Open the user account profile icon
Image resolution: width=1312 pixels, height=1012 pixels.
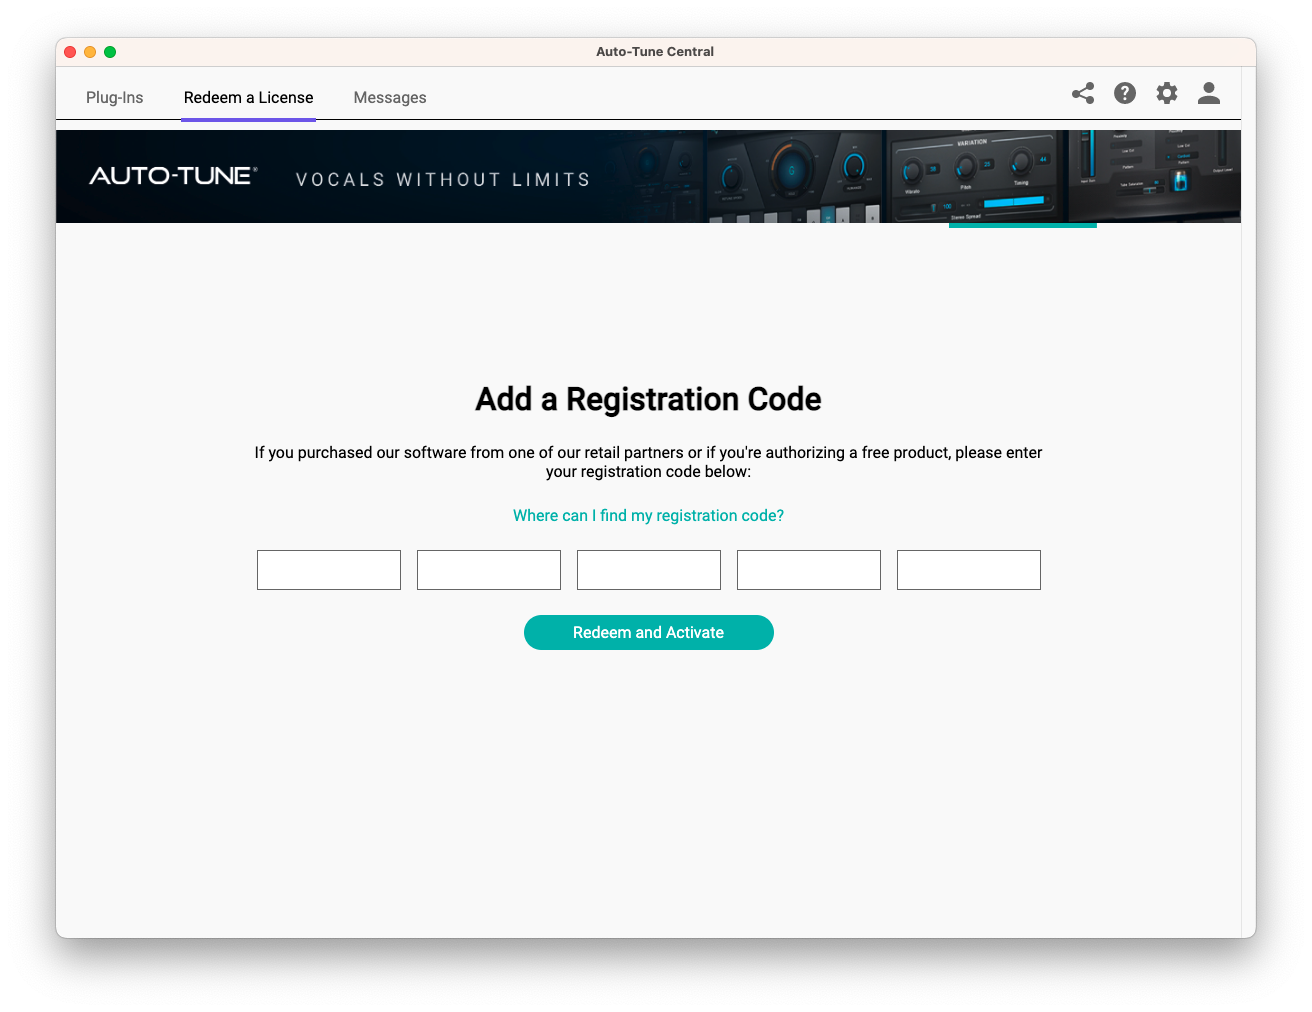coord(1209,93)
